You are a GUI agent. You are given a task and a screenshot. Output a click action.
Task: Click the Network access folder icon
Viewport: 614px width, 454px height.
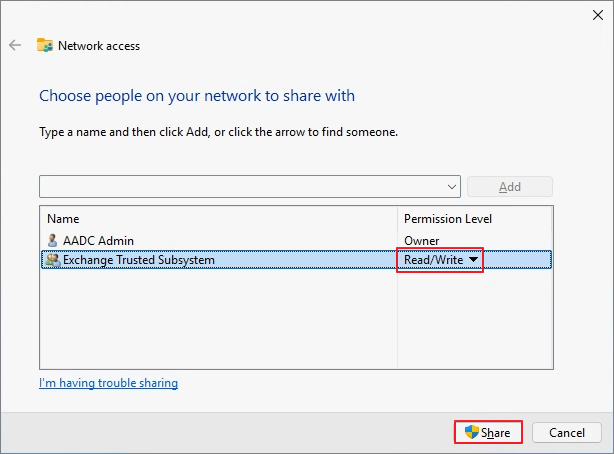[45, 45]
